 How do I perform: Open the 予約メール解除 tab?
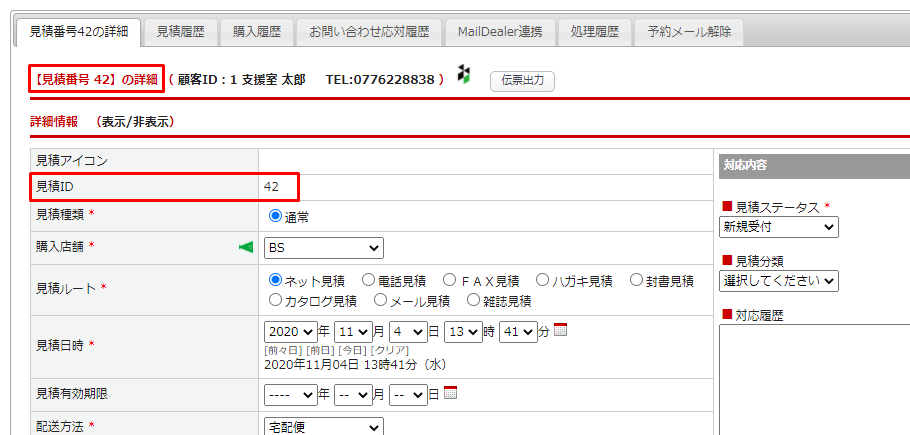[x=689, y=32]
